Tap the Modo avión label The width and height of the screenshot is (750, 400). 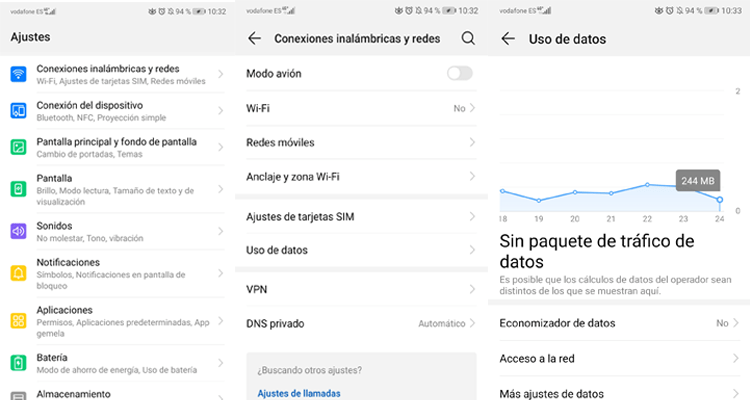pos(274,74)
